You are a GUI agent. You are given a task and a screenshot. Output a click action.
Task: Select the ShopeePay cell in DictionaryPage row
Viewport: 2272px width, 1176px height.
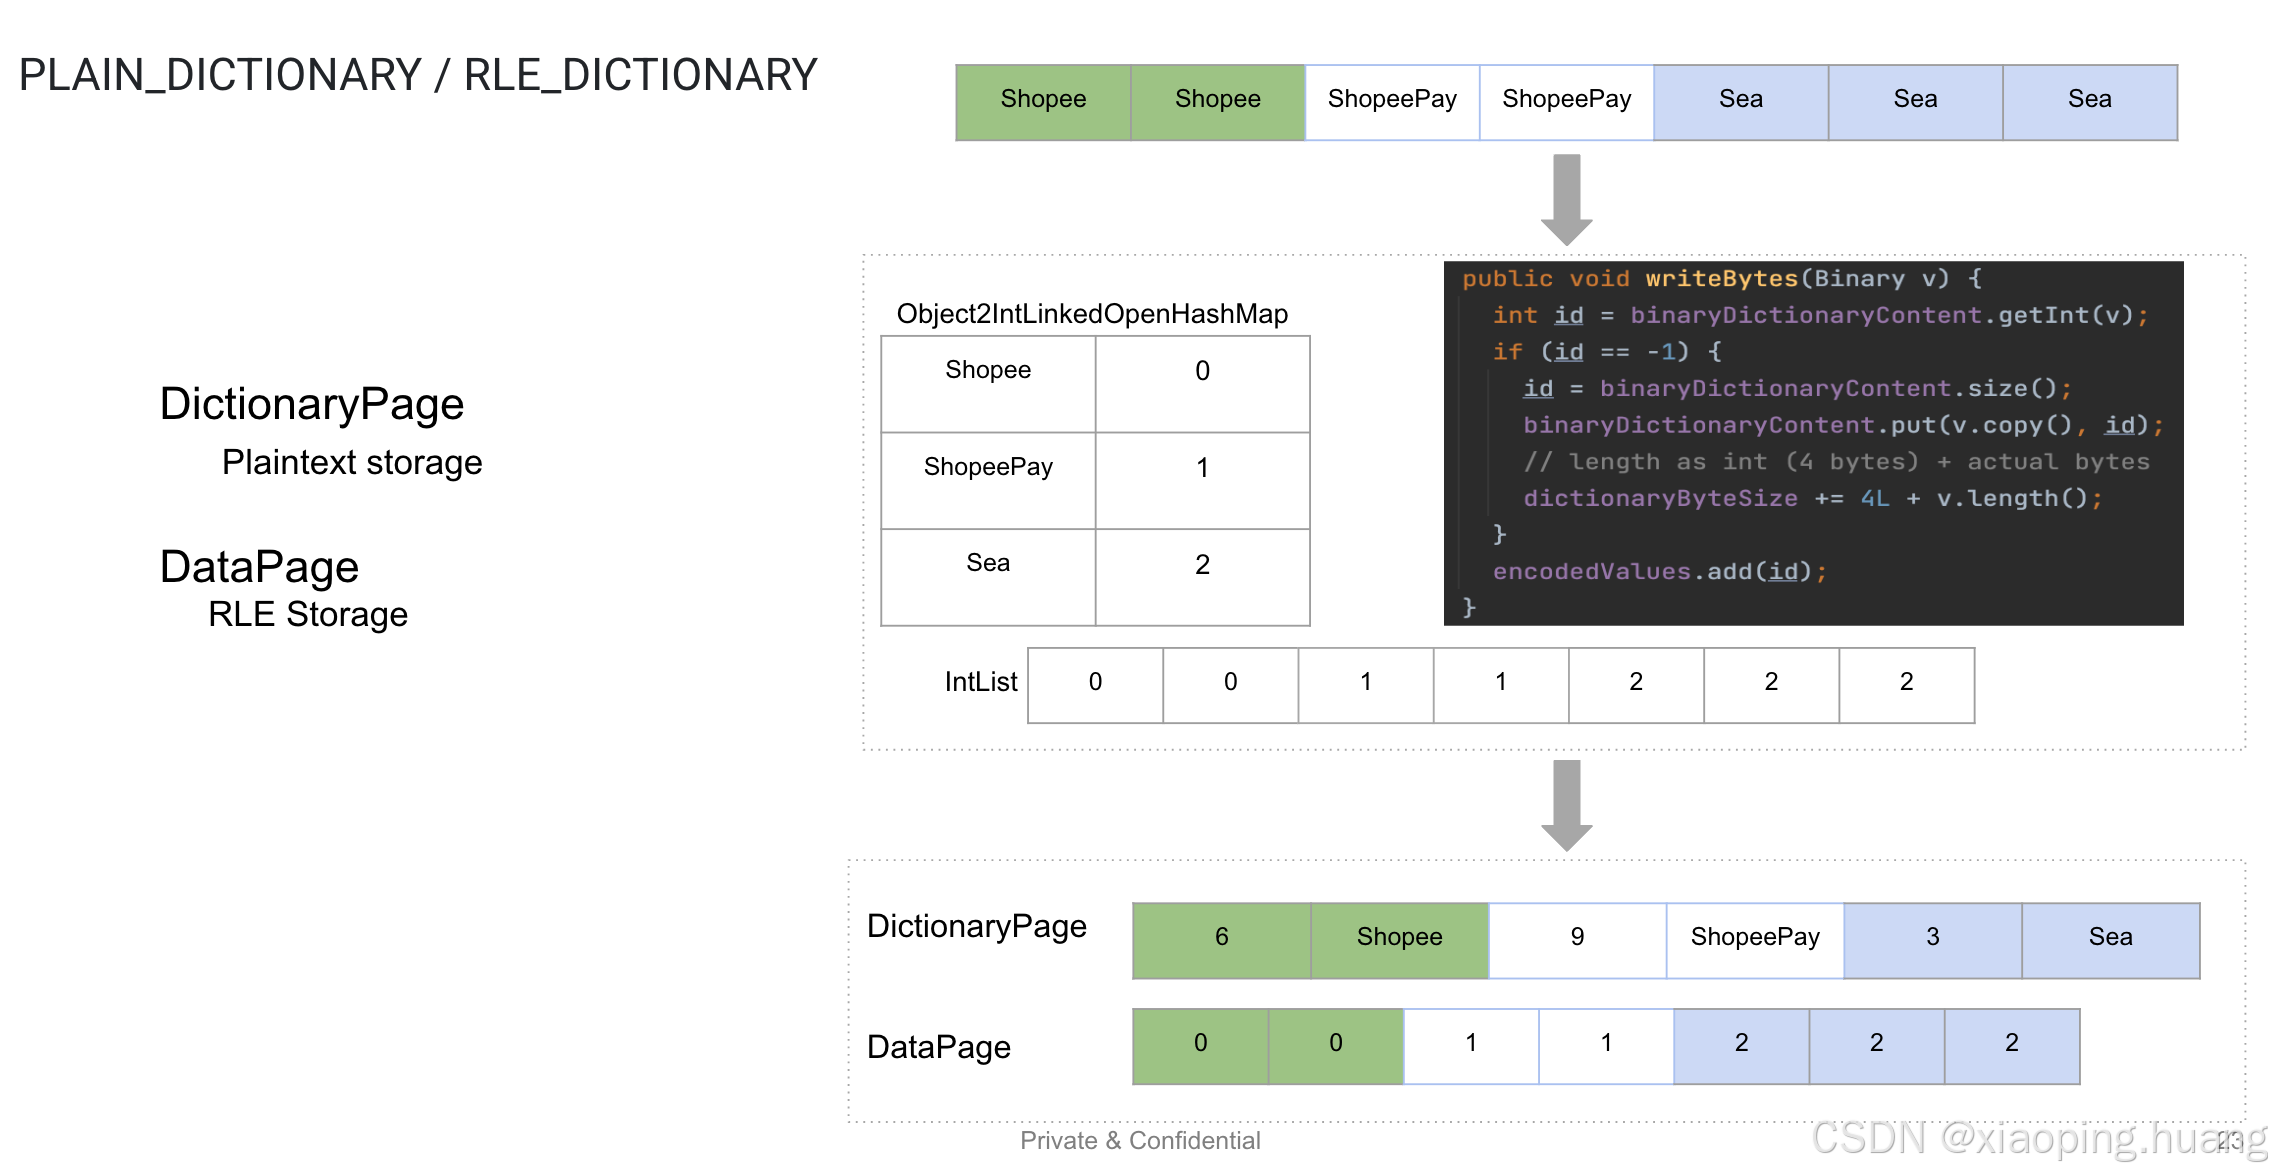click(1754, 938)
